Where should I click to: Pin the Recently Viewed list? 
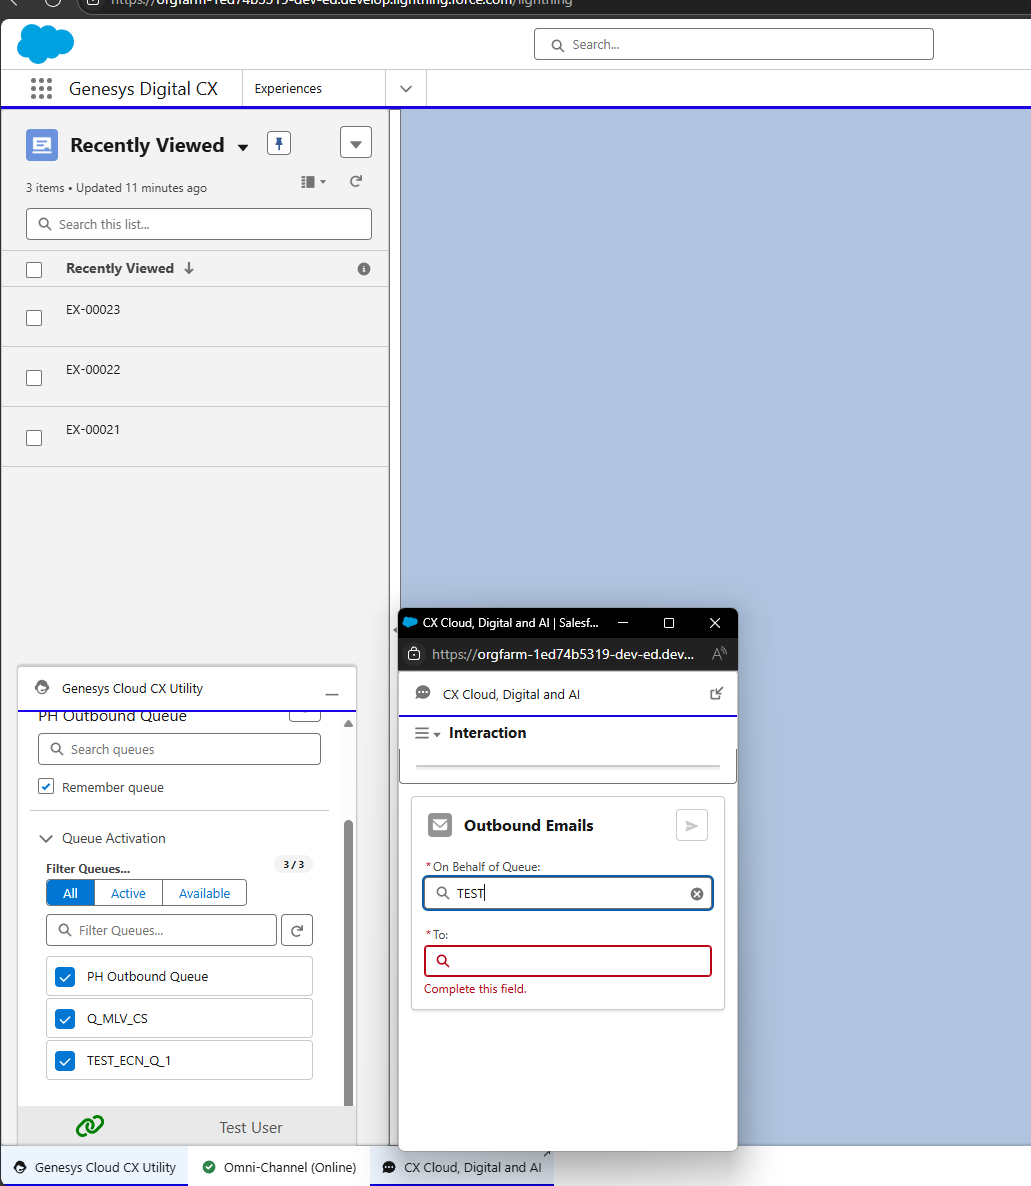tap(279, 143)
